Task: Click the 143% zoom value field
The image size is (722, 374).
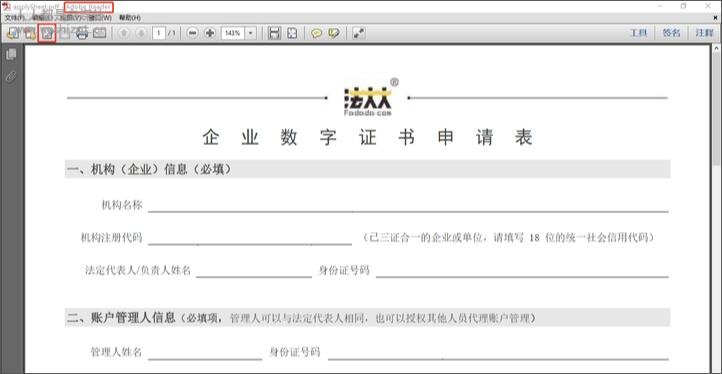Action: coord(233,33)
